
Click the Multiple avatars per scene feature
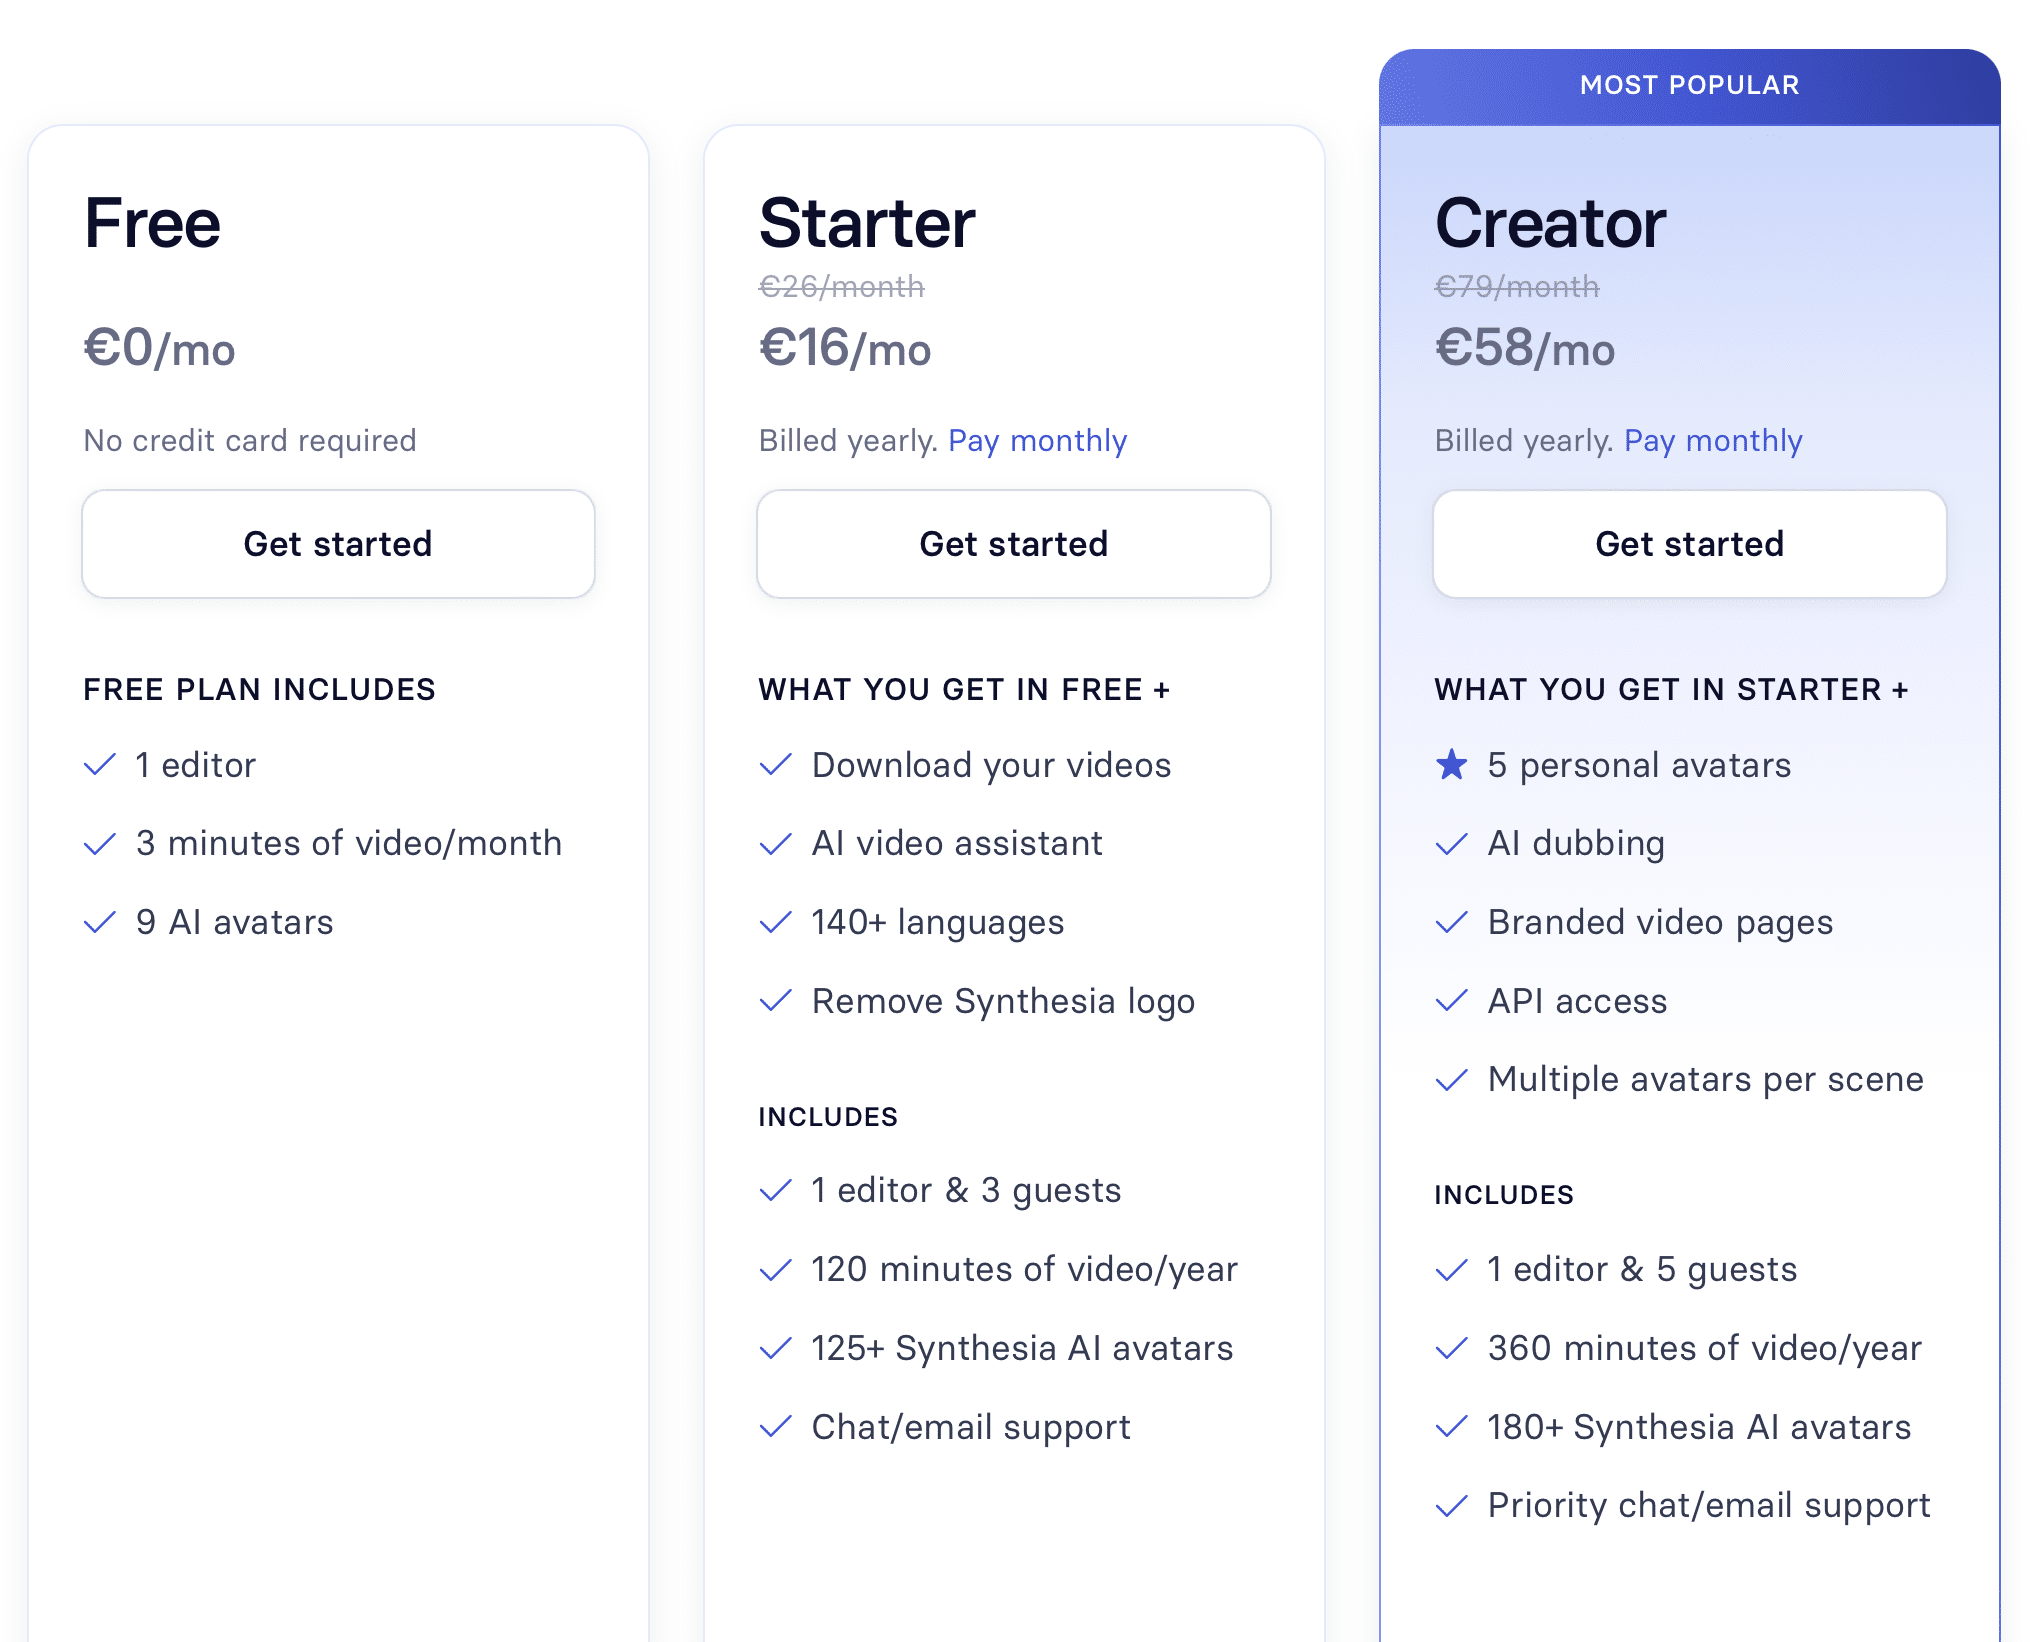tap(1705, 1080)
